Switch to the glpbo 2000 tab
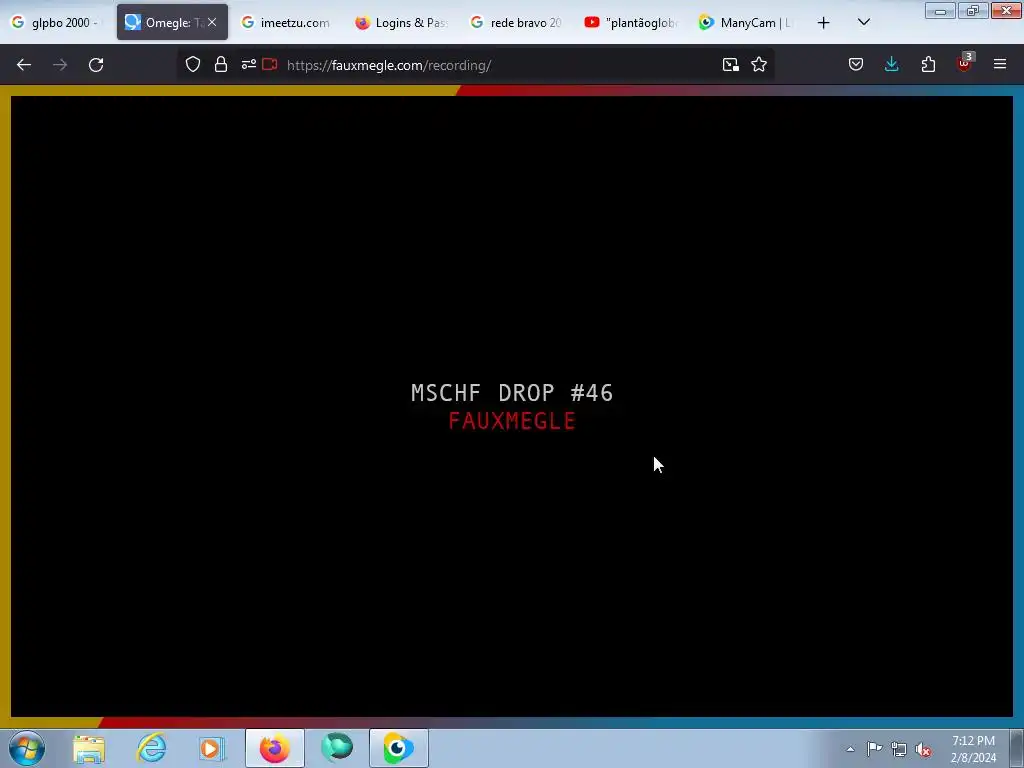This screenshot has width=1024, height=768. (57, 22)
